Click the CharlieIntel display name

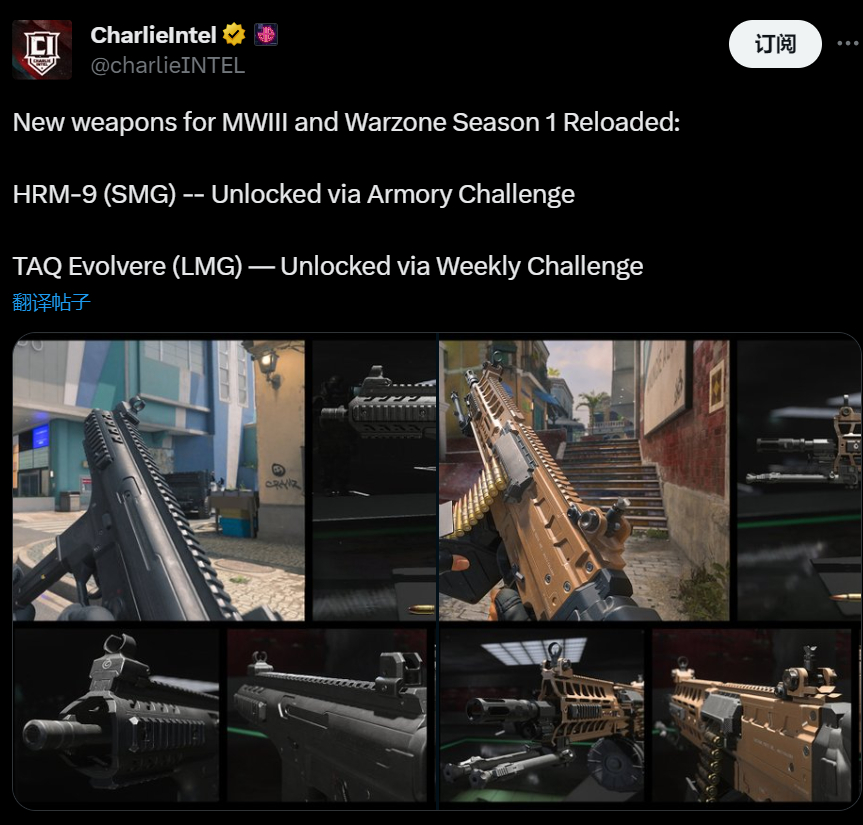(x=153, y=35)
